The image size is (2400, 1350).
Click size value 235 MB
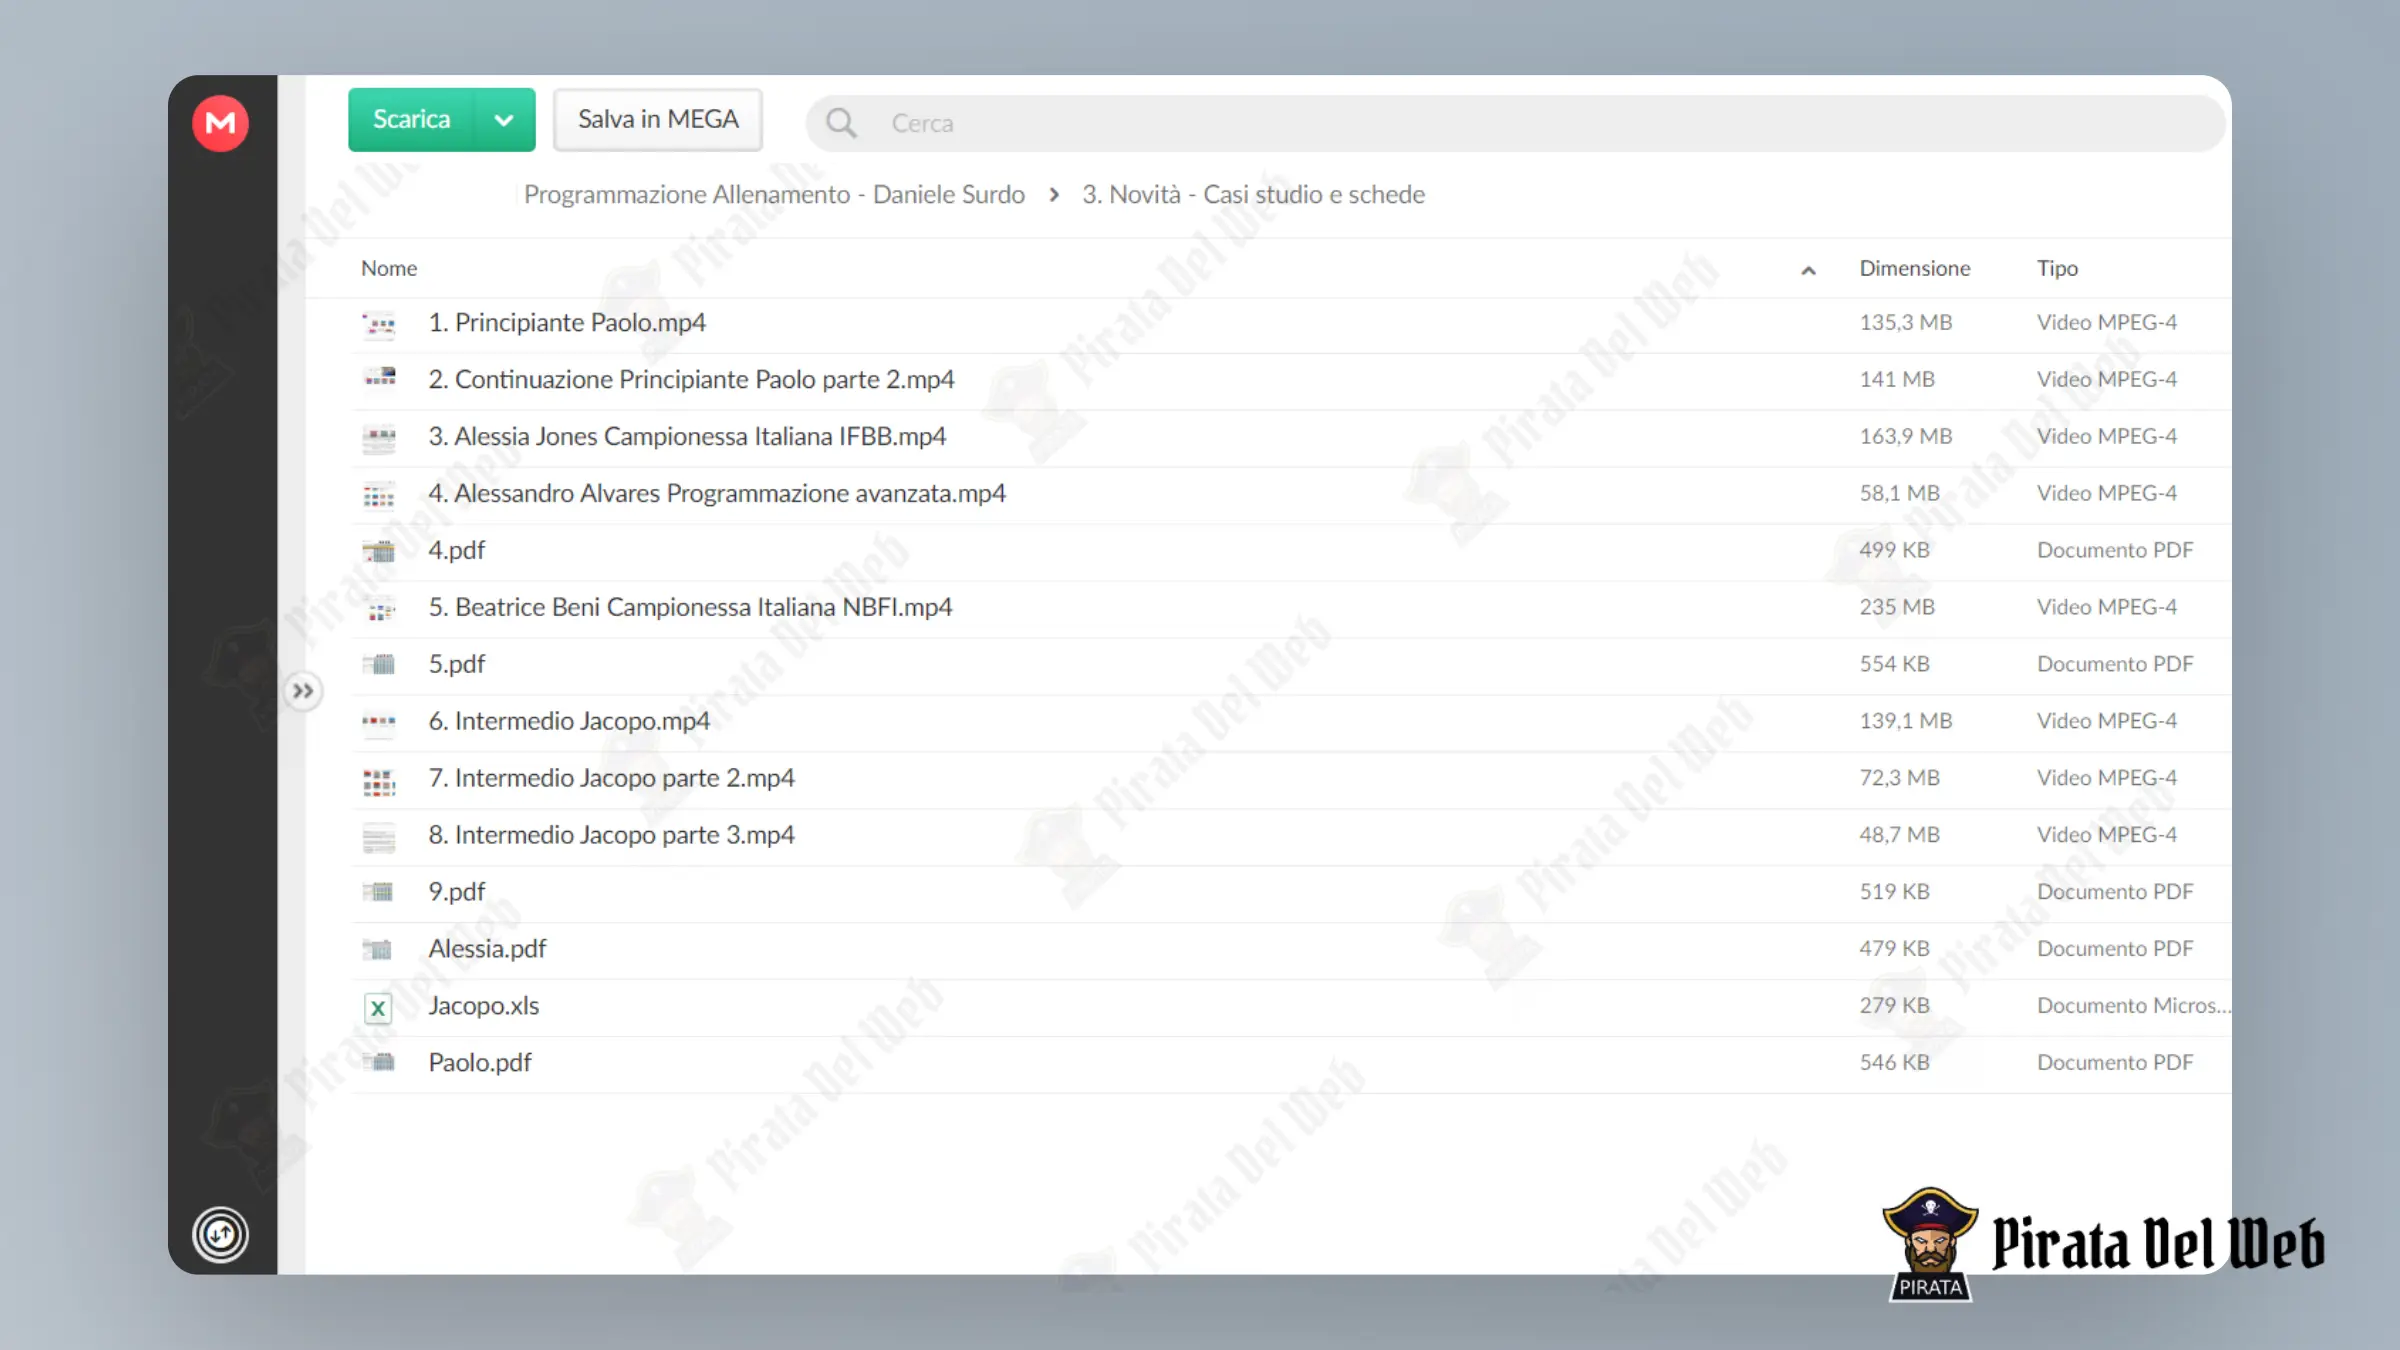point(1897,608)
